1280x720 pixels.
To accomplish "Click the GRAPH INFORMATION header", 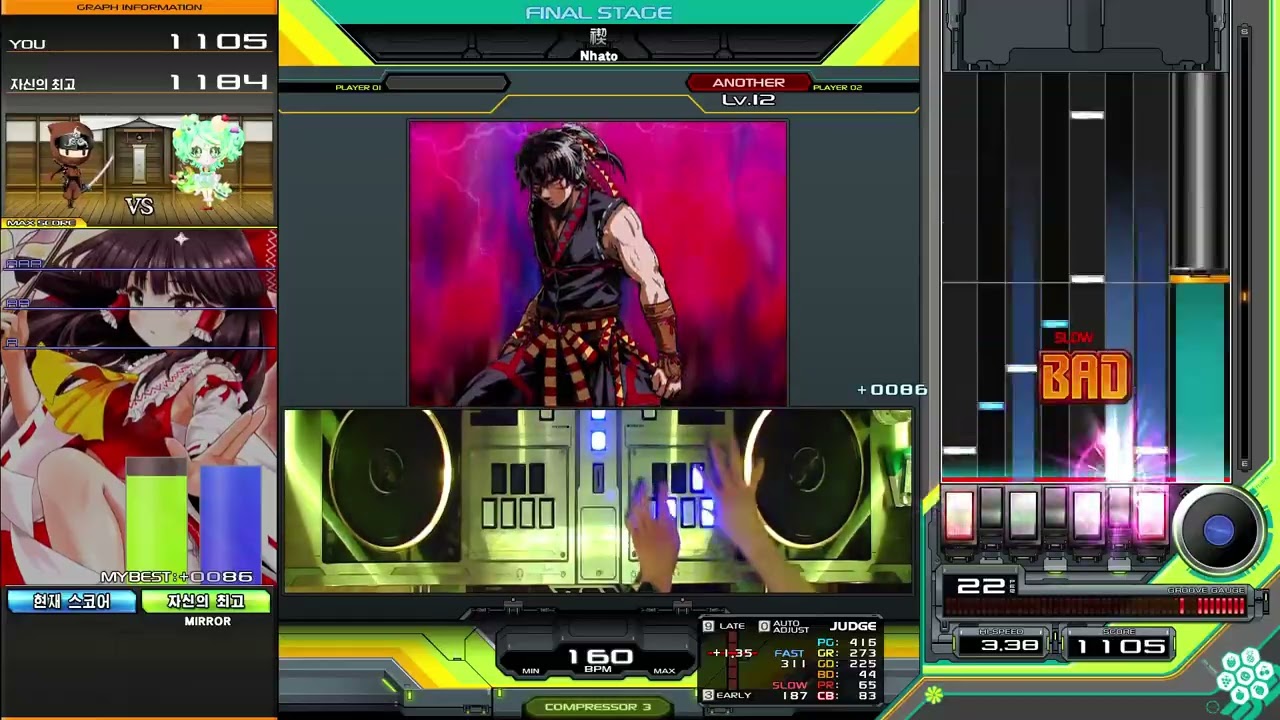I will (139, 7).
